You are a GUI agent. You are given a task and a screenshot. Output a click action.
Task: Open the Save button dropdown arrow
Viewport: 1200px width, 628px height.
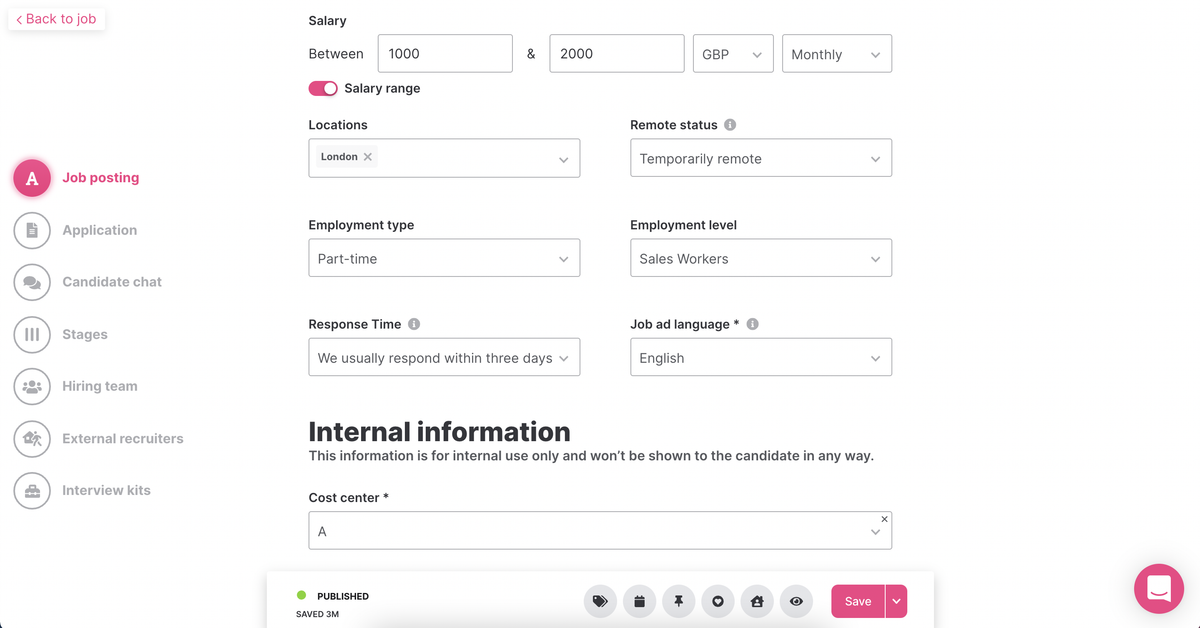(896, 601)
